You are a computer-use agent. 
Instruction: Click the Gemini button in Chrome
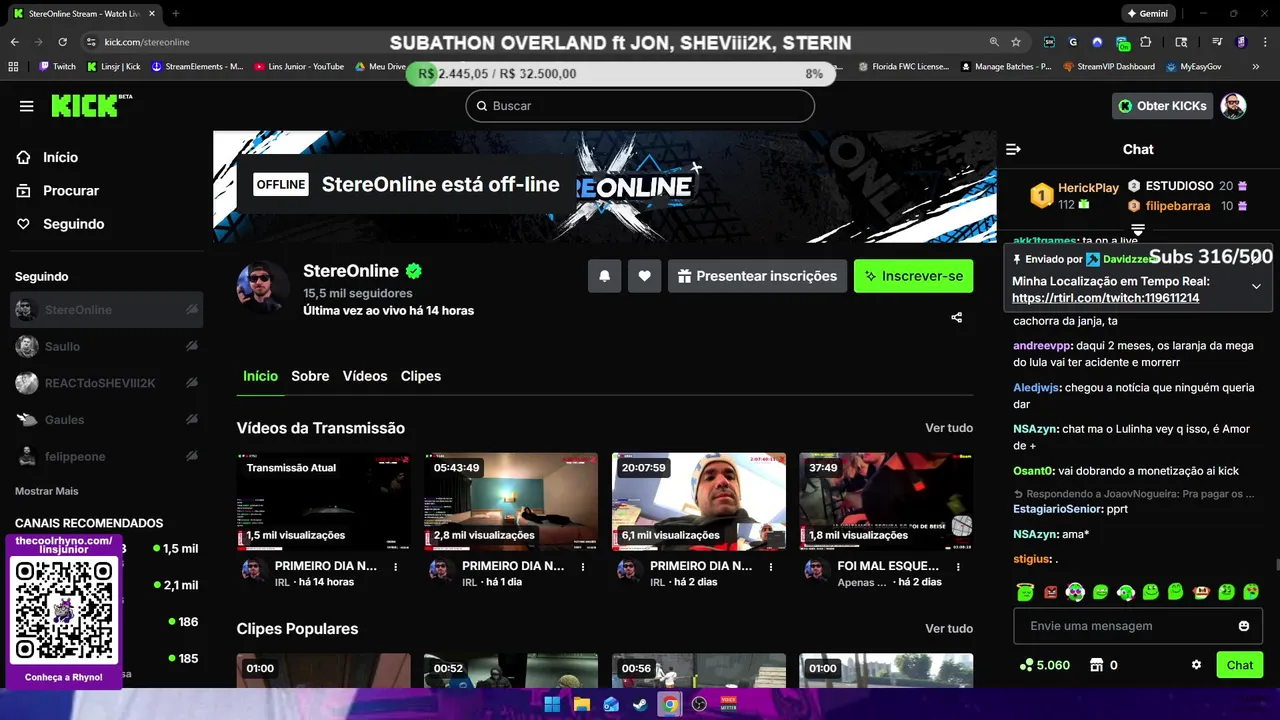click(1147, 14)
